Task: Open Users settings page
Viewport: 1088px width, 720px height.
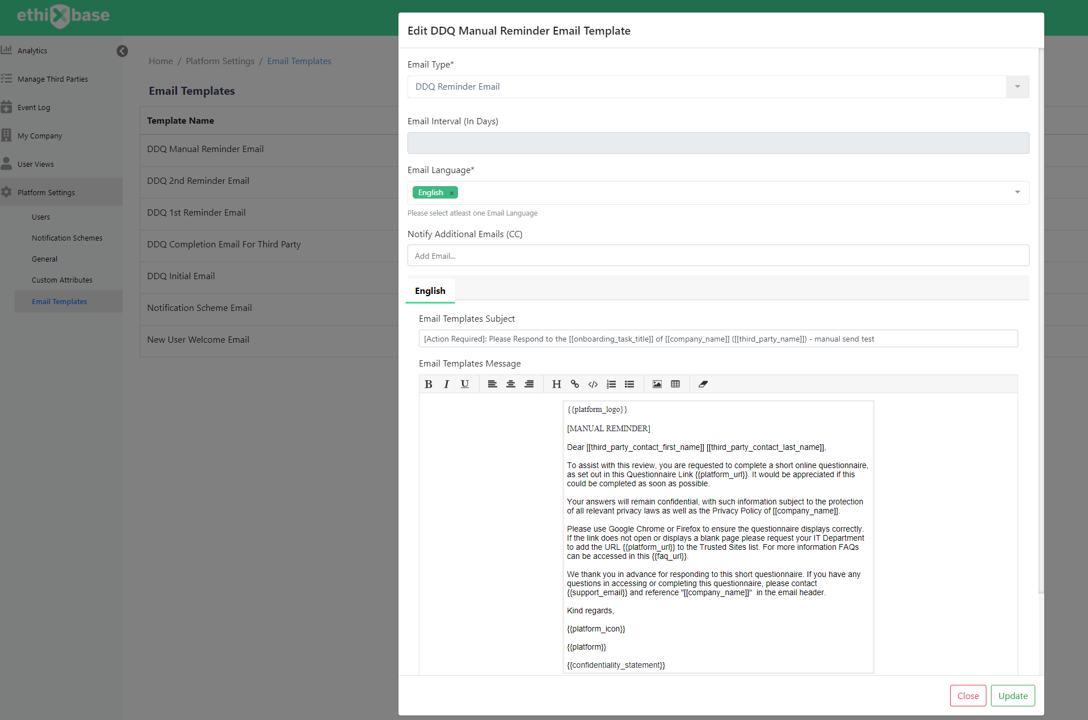Action: click(x=40, y=217)
